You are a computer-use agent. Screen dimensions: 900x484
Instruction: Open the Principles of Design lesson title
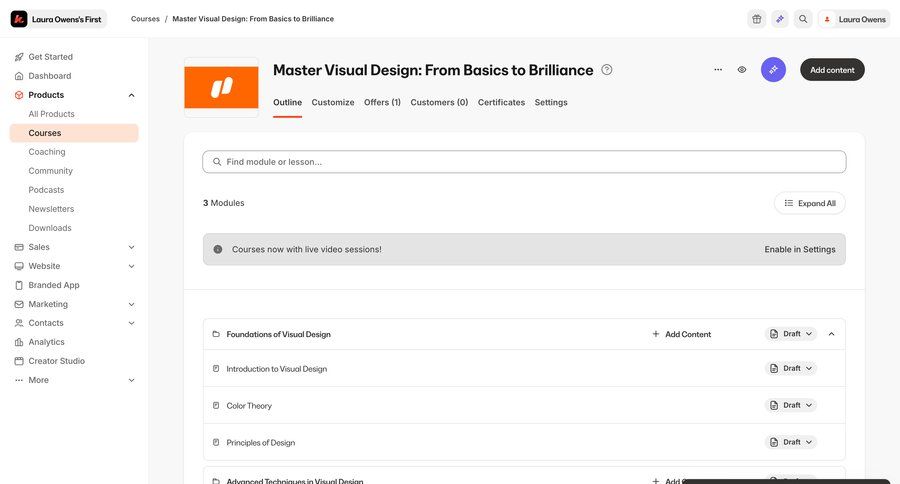[x=261, y=443]
